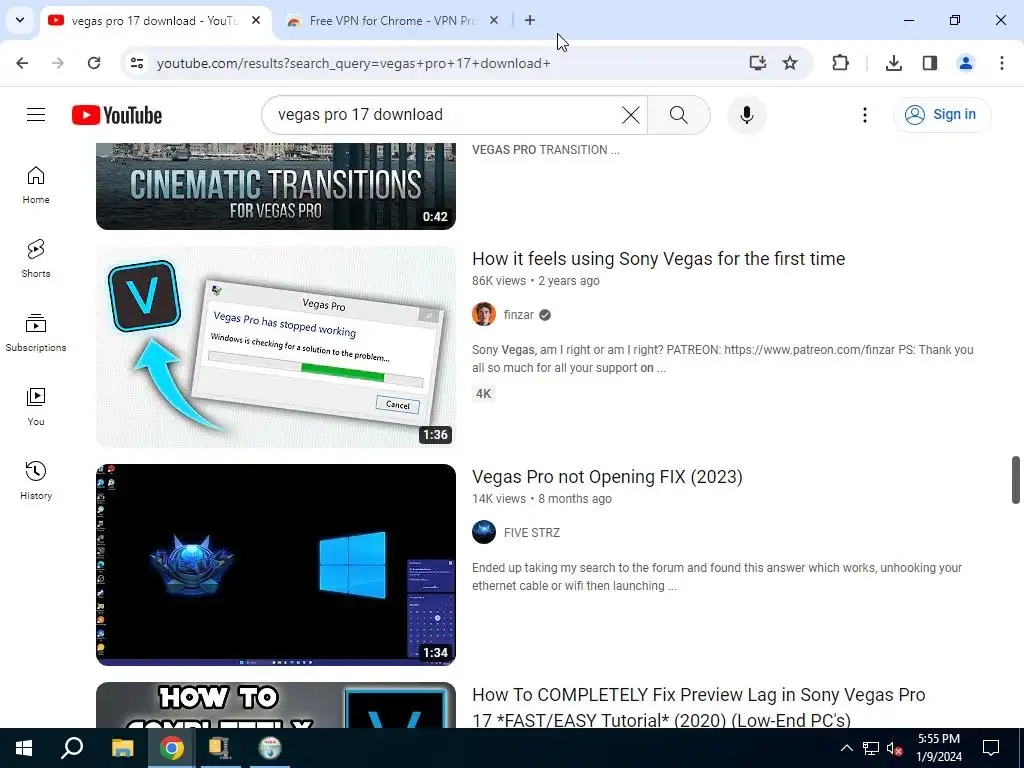
Task: Show hidden system tray icons
Action: (846, 748)
